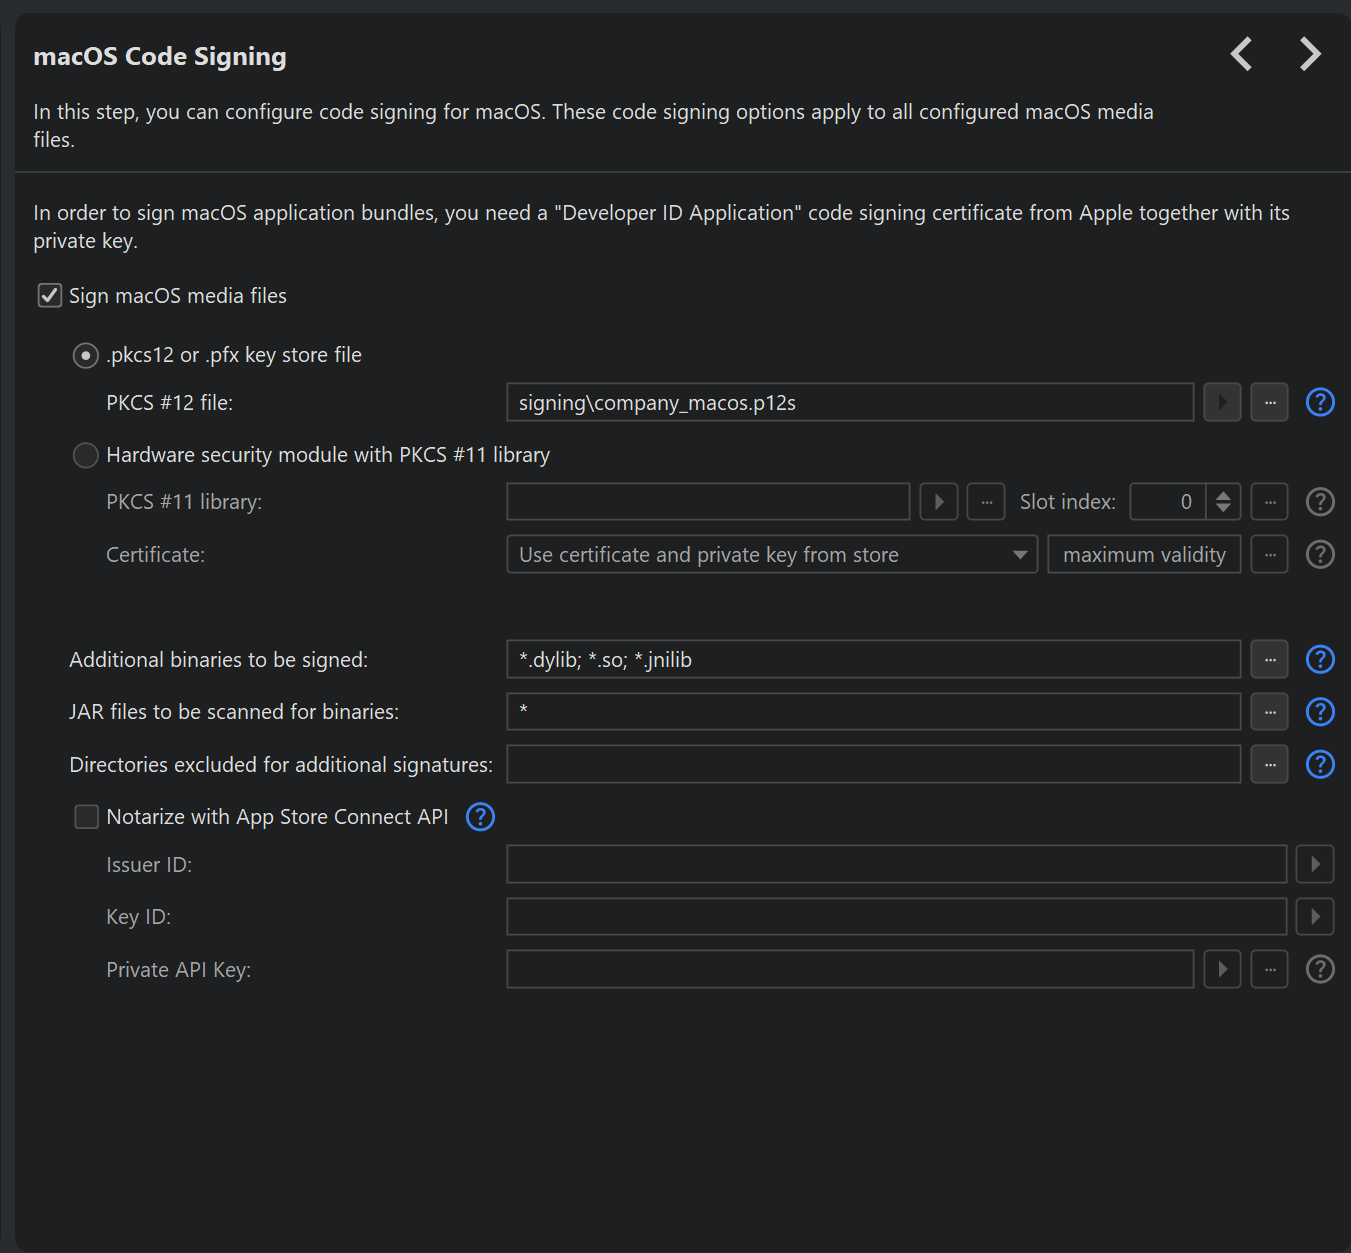Uncheck Sign macOS media files
Screen dimensions: 1351x1253
[x=50, y=295]
